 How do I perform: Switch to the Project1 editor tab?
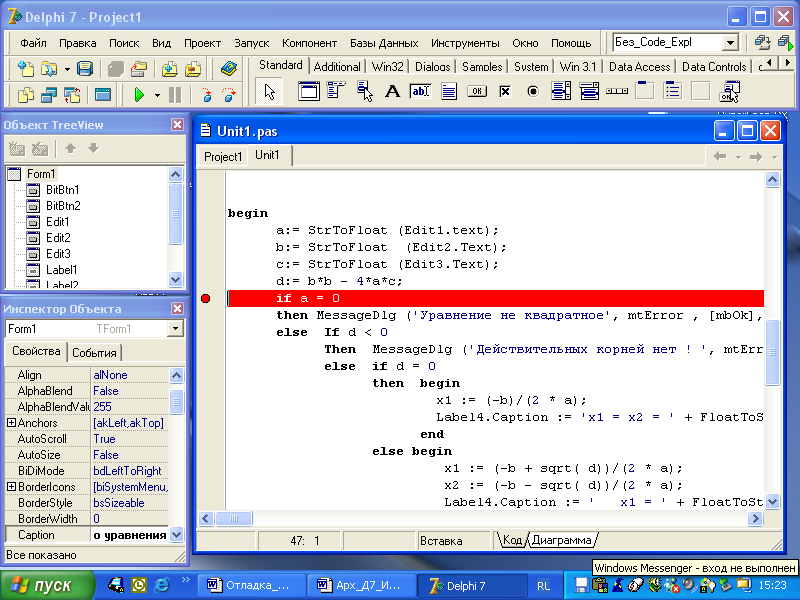coord(223,157)
